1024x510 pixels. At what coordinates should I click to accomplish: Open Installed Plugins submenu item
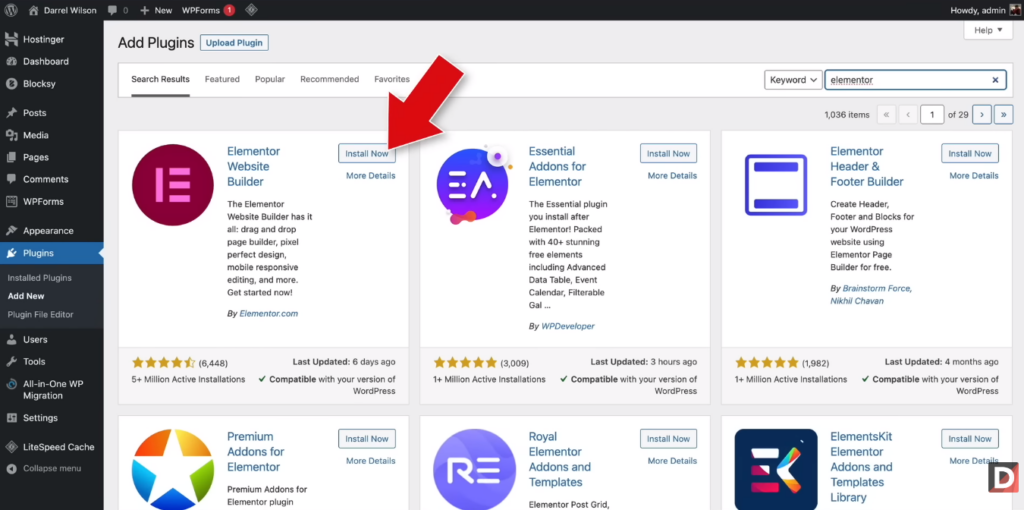39,278
